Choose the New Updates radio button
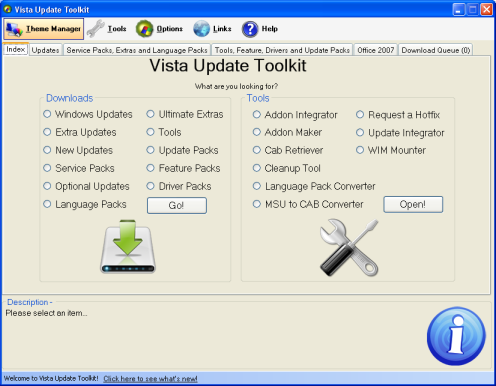496x386 pixels. [47, 150]
